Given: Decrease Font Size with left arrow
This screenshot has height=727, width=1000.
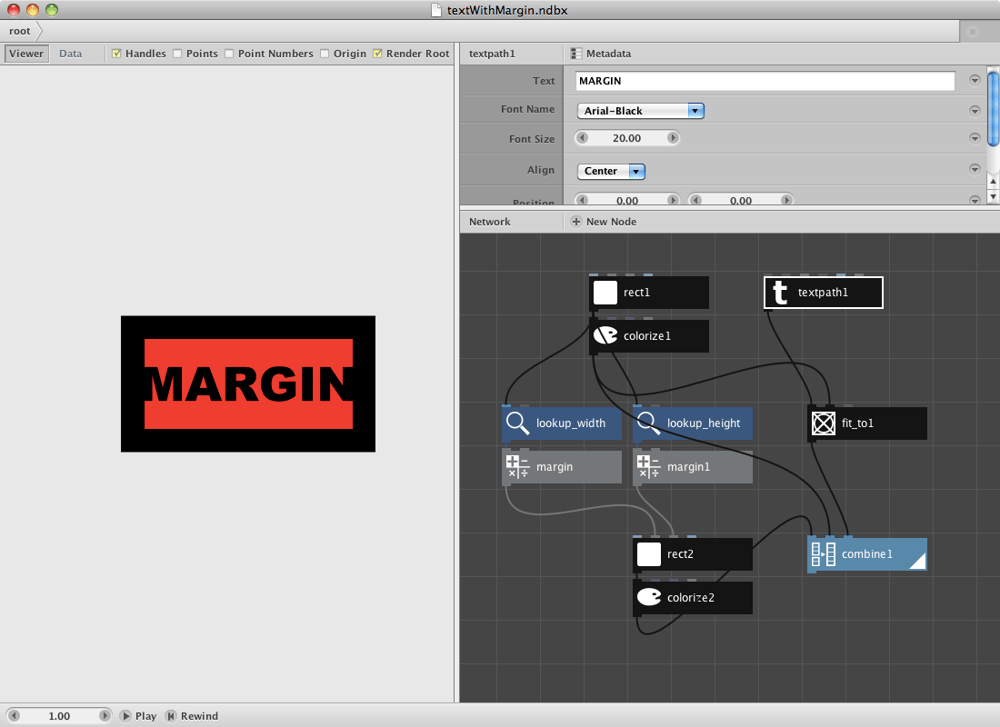Looking at the screenshot, I should [582, 138].
